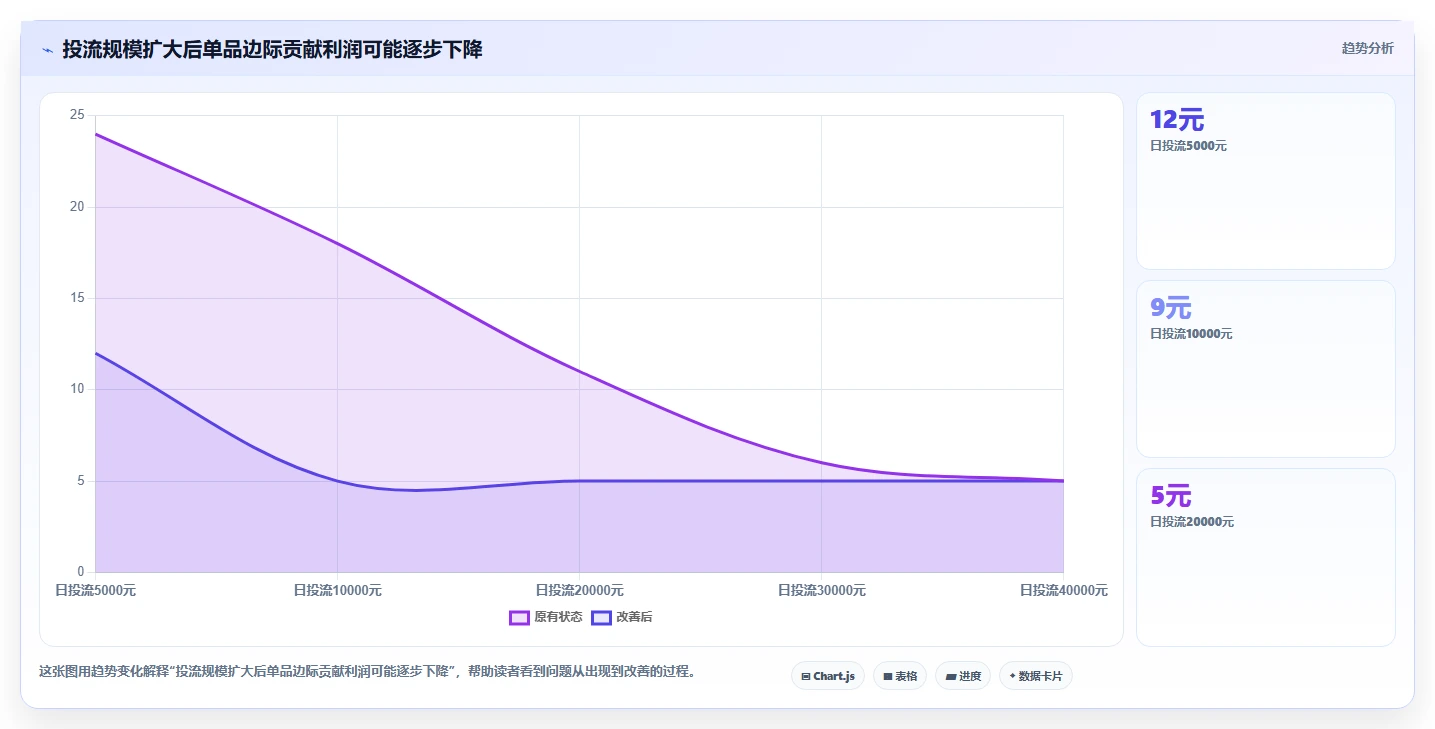Click the y-axis value 15
Image resolution: width=1435 pixels, height=729 pixels.
(77, 298)
